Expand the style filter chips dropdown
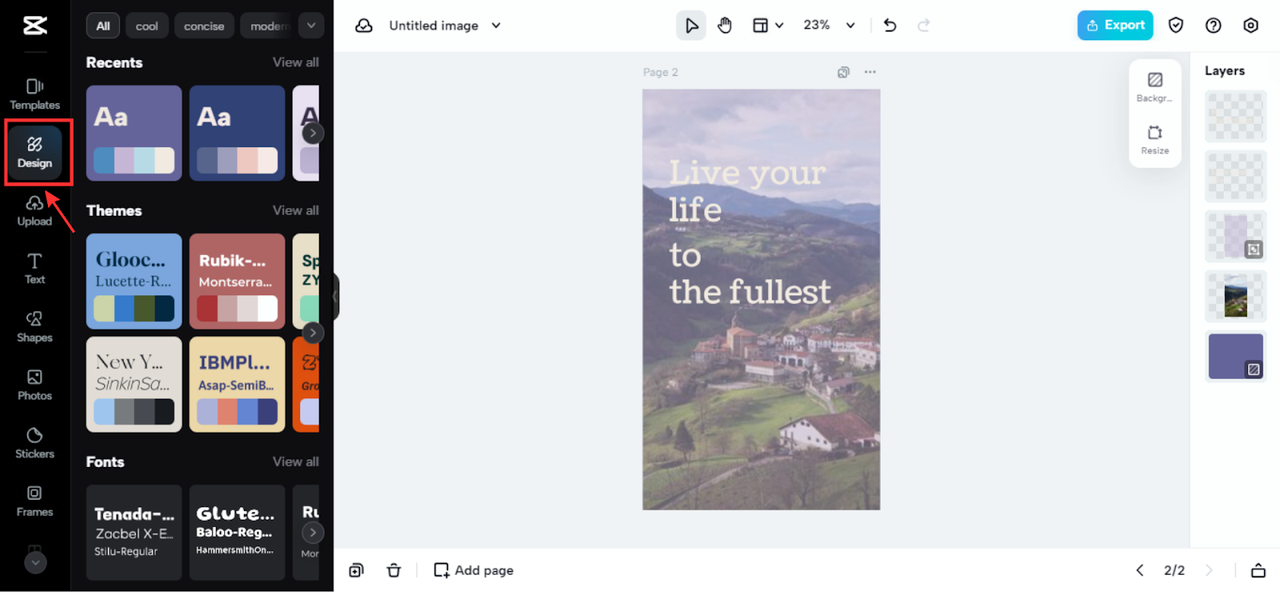1280x595 pixels. [x=311, y=26]
